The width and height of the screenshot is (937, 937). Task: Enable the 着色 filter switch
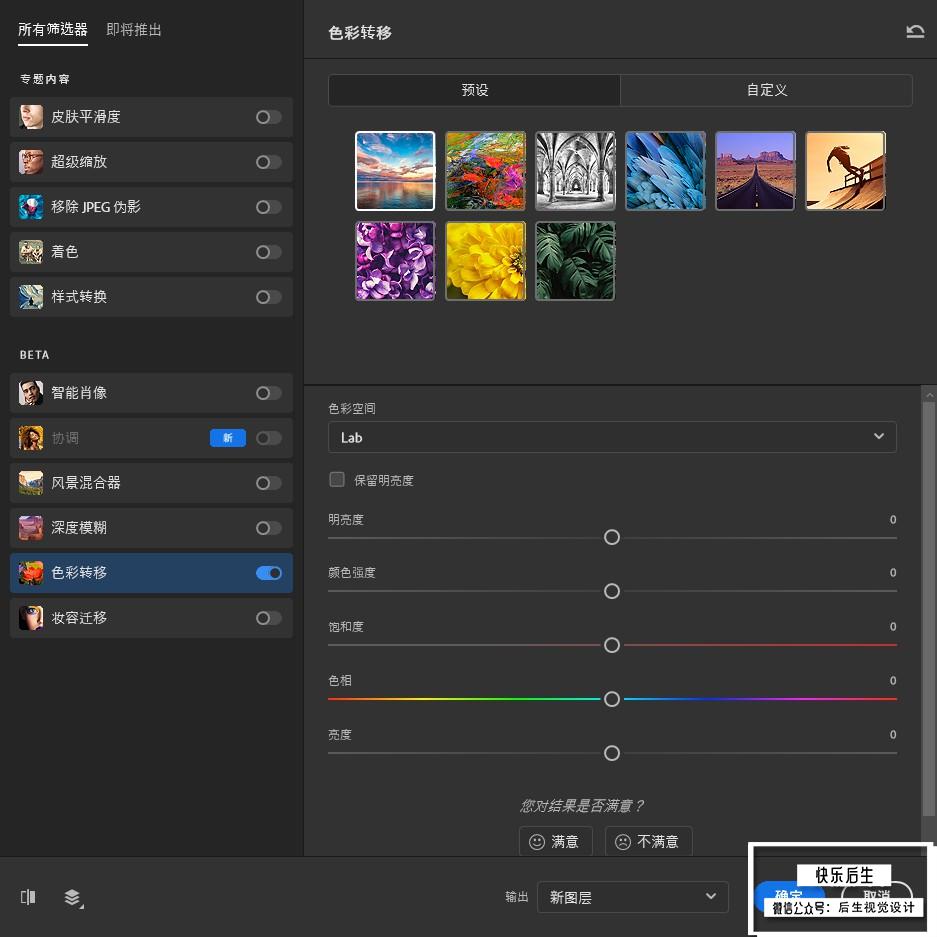268,252
